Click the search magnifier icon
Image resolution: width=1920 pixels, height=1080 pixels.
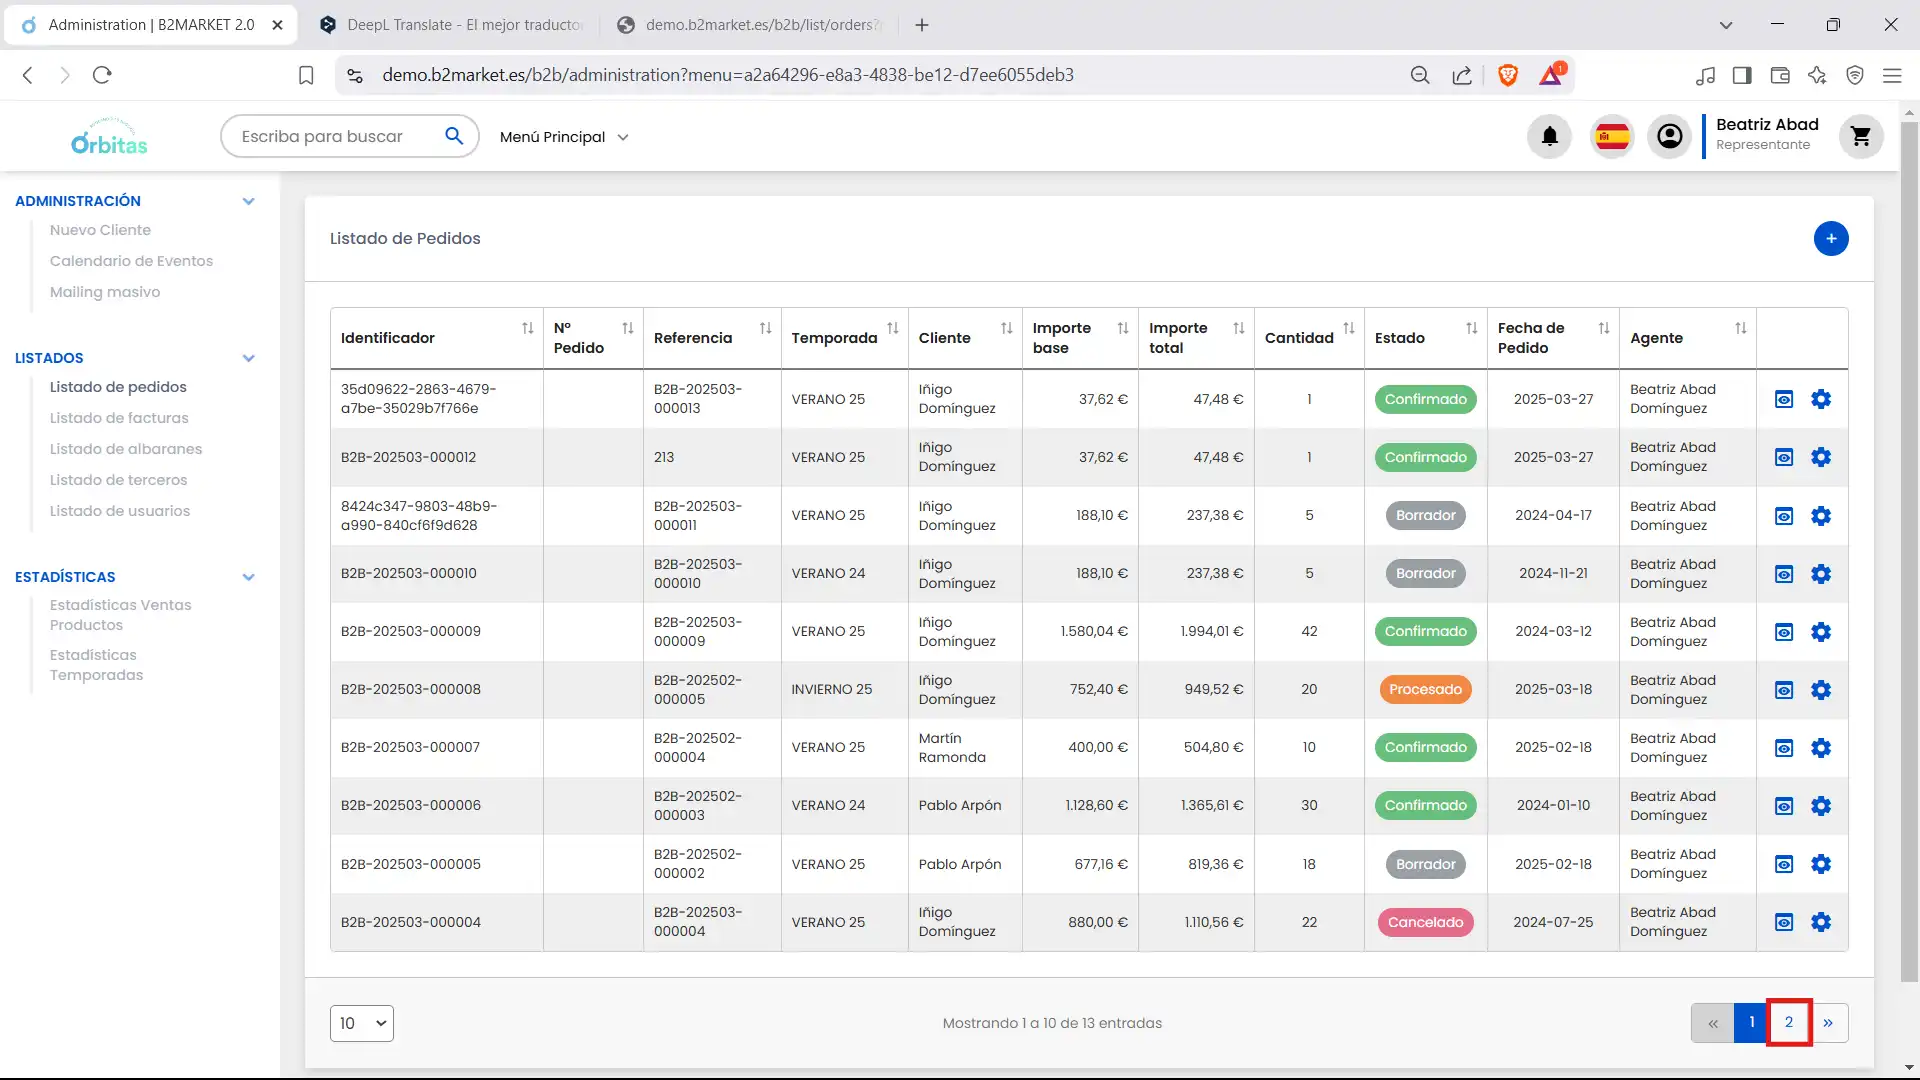coord(454,136)
